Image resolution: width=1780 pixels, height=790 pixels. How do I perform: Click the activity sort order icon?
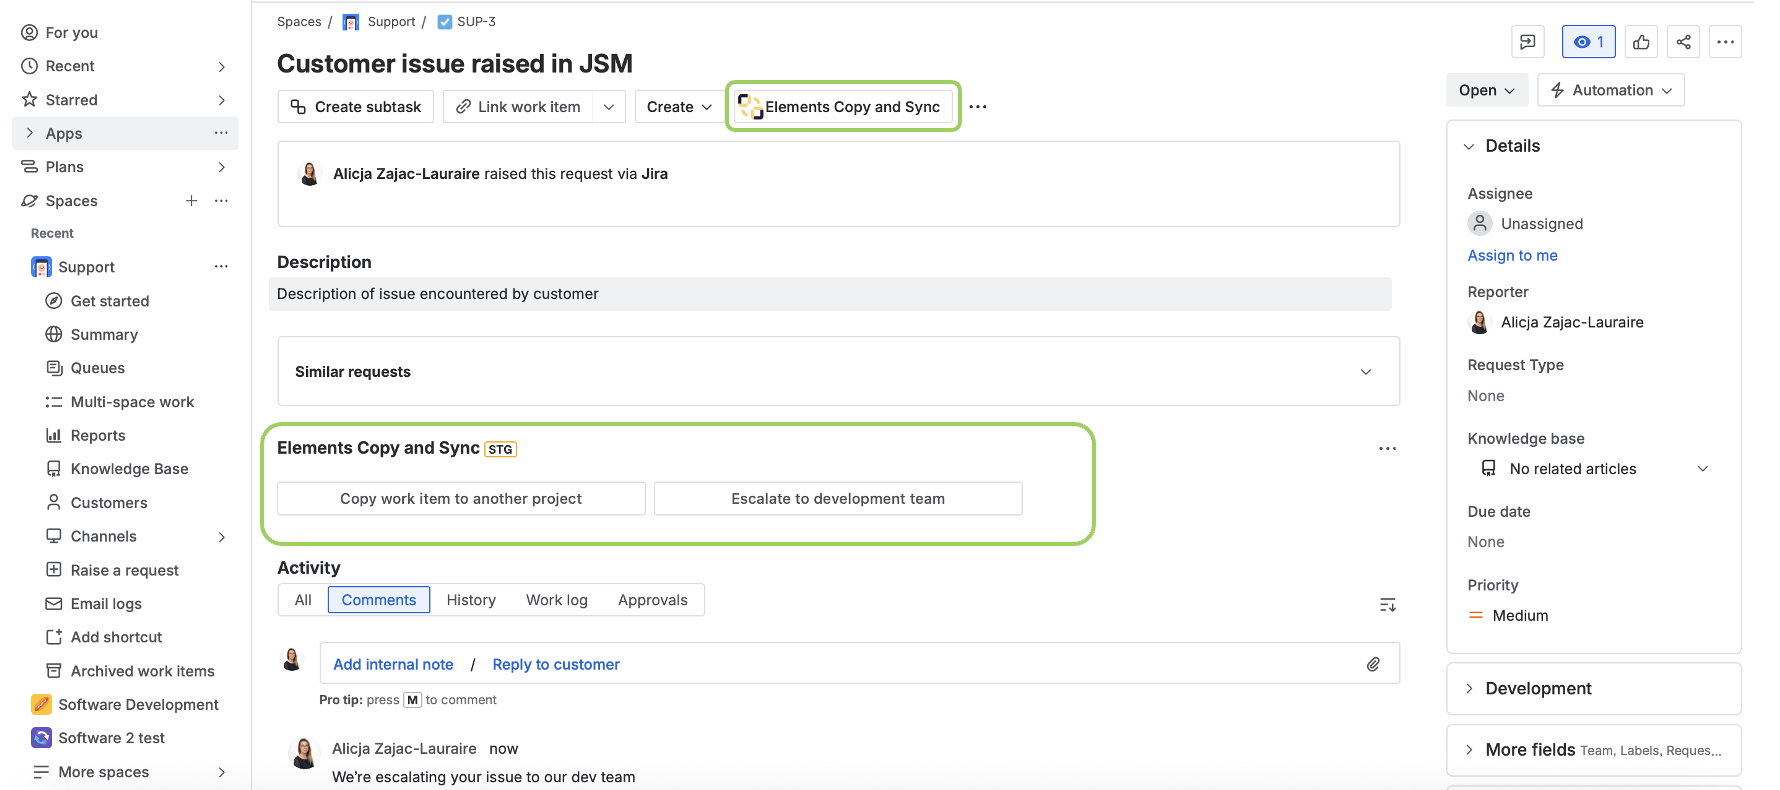1387,605
